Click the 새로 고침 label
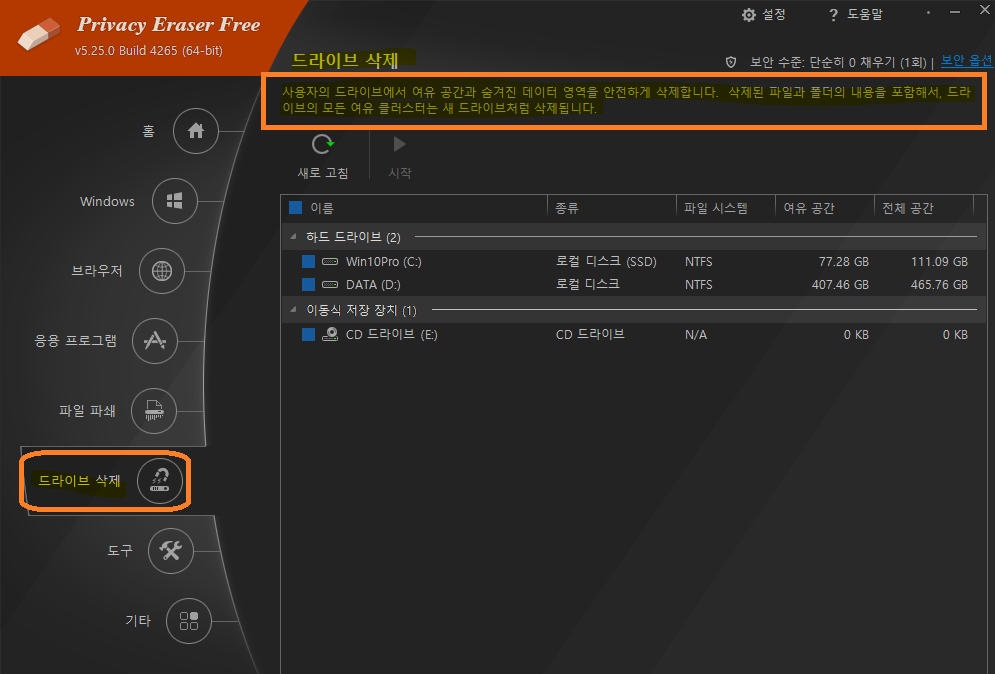 click(323, 173)
